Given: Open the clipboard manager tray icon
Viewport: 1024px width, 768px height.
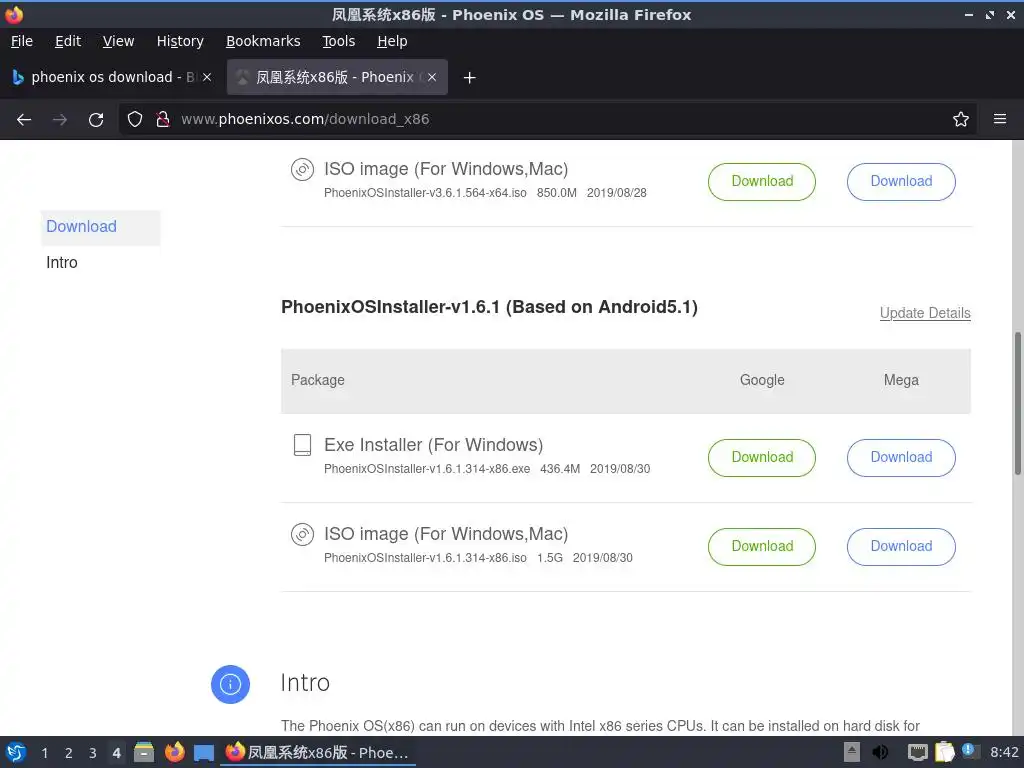Looking at the screenshot, I should pyautogui.click(x=944, y=752).
